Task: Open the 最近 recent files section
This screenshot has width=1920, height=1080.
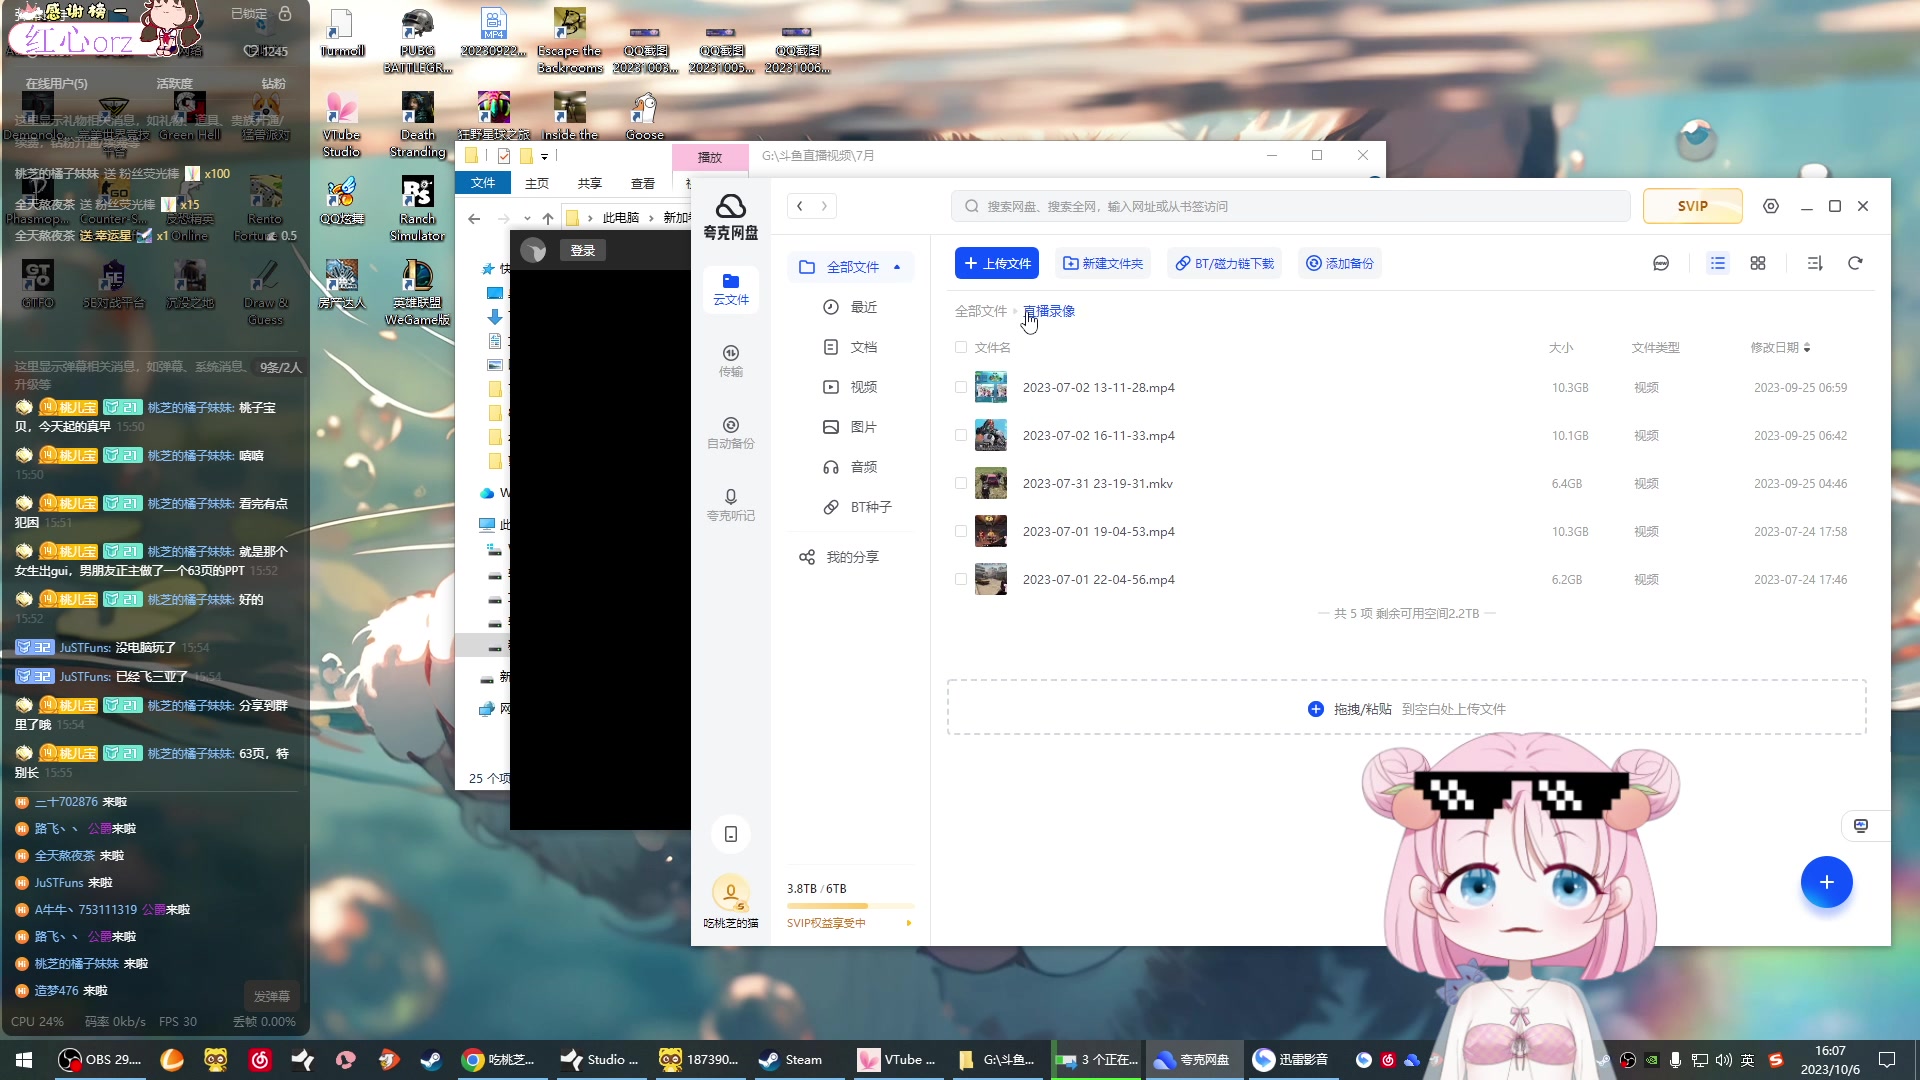Action: tap(850, 307)
